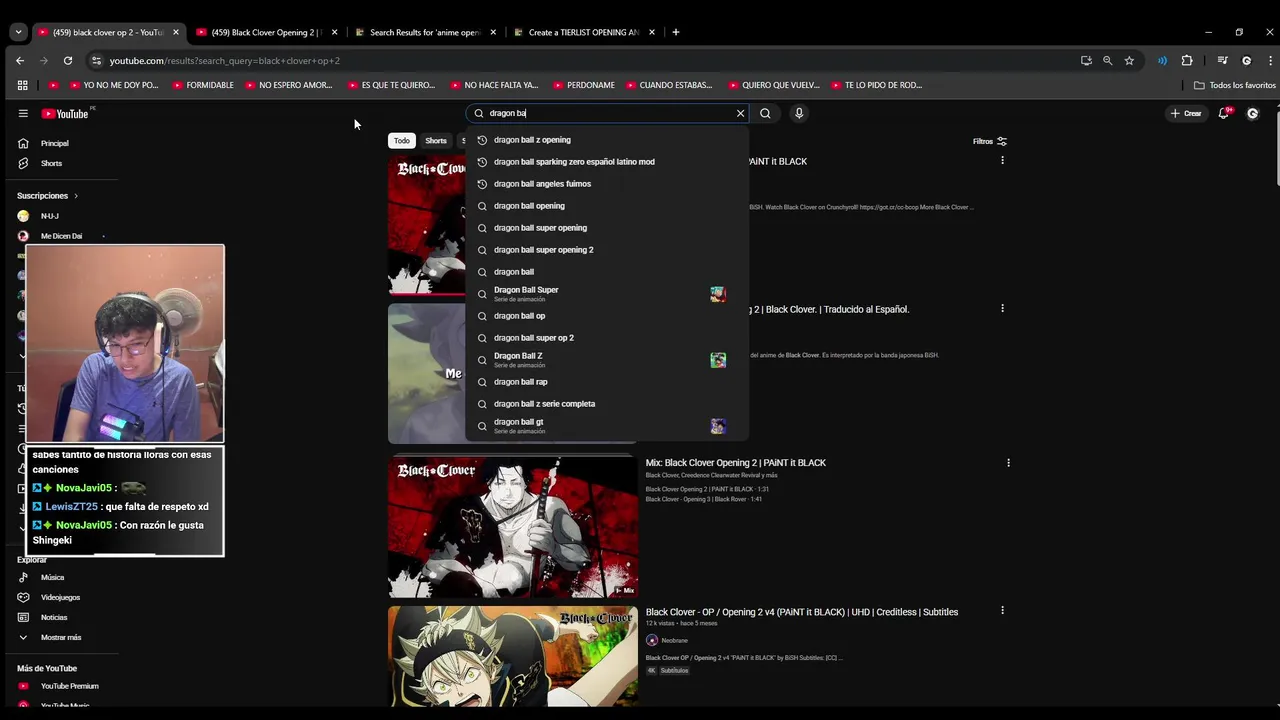The height and width of the screenshot is (720, 1280).
Task: Reload the page
Action: 67,60
